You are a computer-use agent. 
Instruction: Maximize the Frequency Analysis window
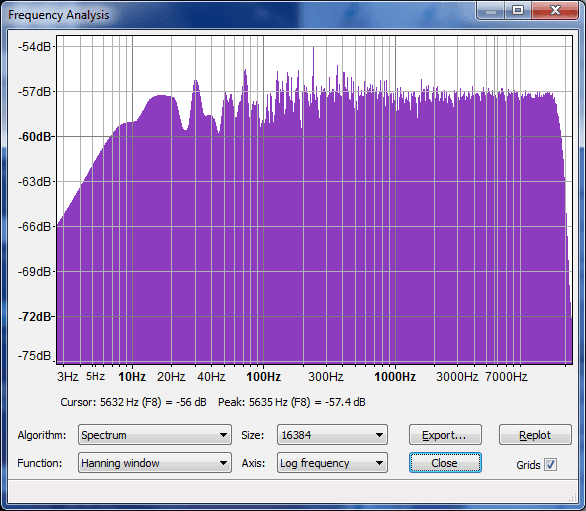pyautogui.click(x=518, y=10)
